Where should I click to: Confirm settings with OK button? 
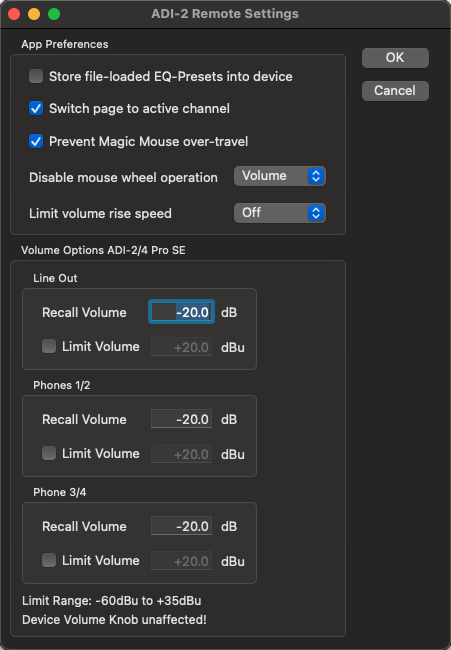click(x=395, y=58)
